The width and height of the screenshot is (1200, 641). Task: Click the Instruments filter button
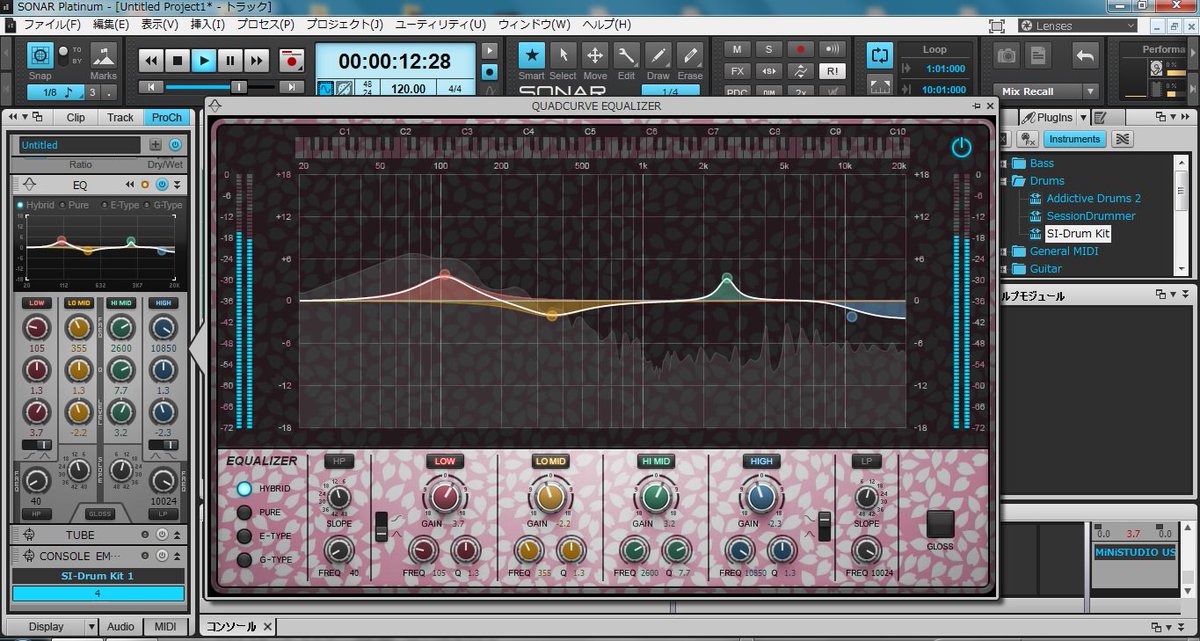tap(1075, 139)
